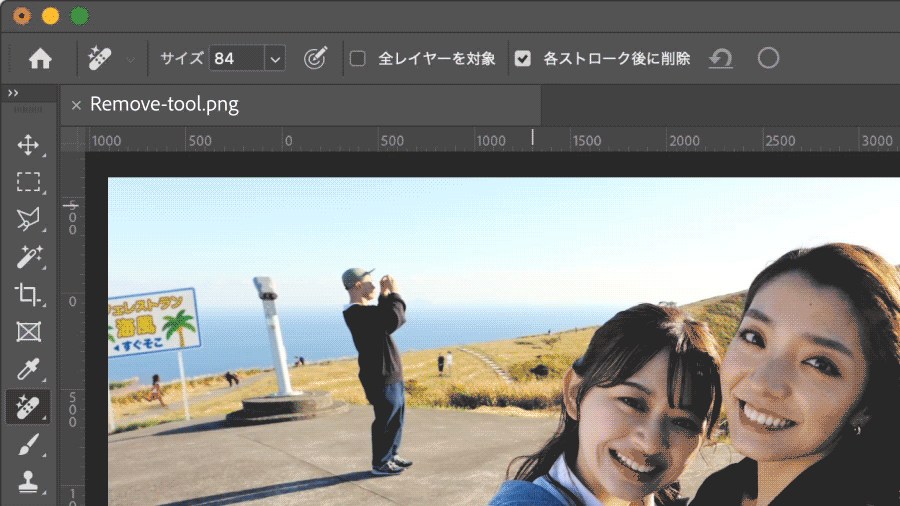
Task: Click the circle apply icon in options bar
Action: tap(768, 58)
